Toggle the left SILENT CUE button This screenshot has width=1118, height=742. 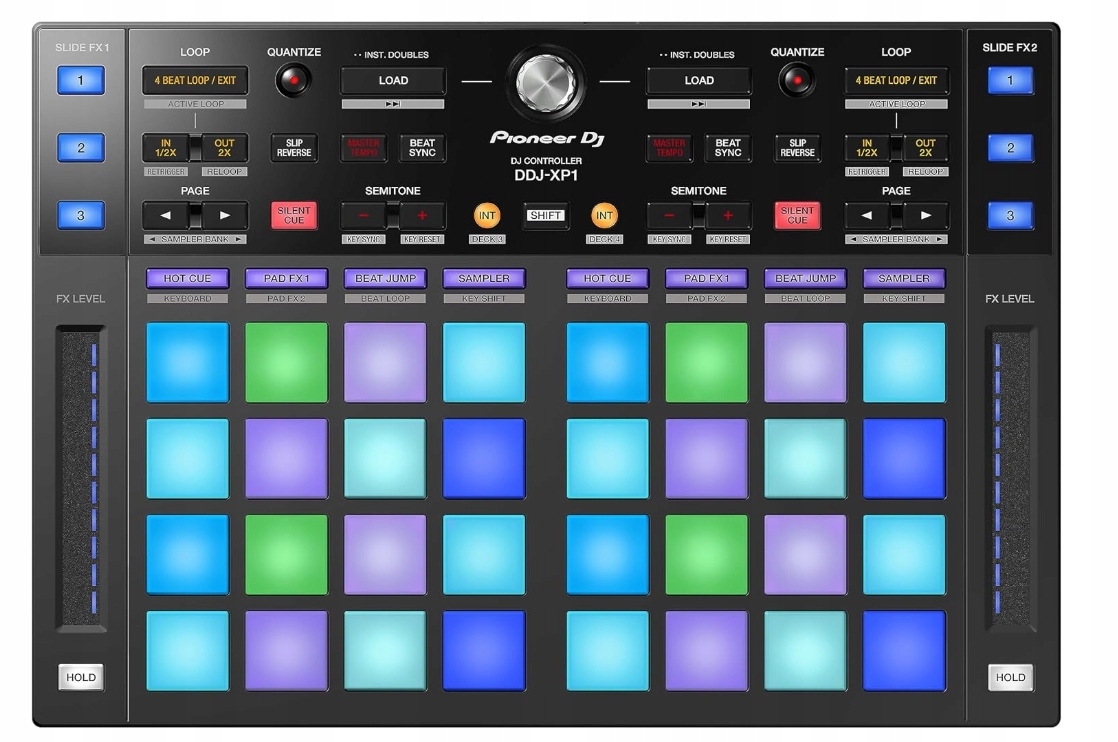[294, 215]
